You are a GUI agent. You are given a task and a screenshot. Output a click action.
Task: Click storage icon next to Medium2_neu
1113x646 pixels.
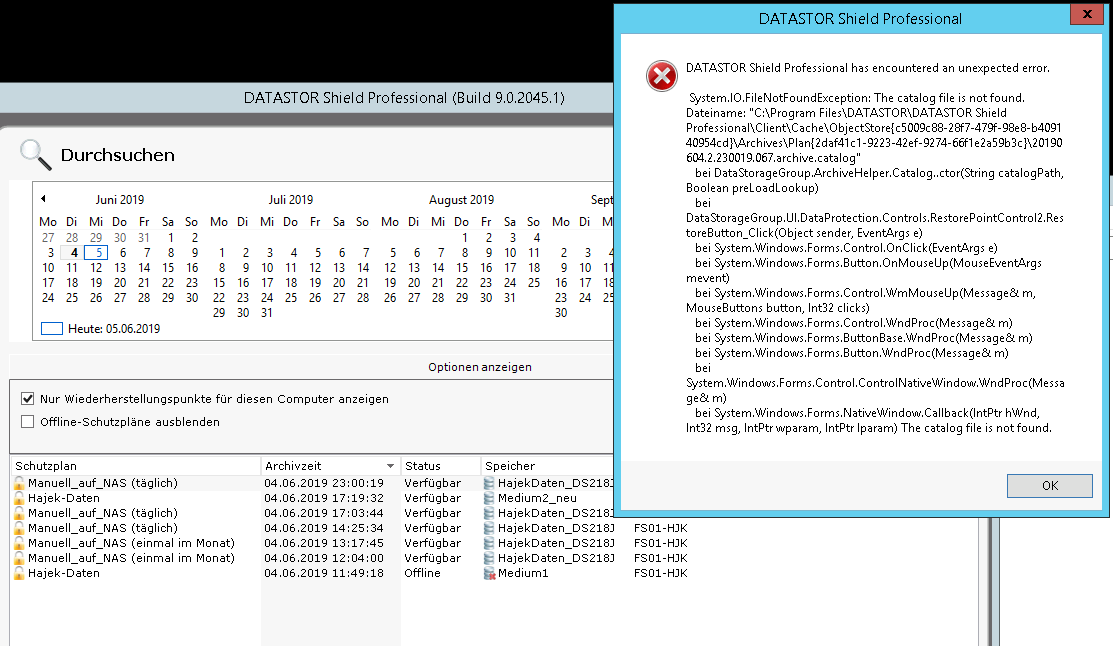click(x=489, y=498)
